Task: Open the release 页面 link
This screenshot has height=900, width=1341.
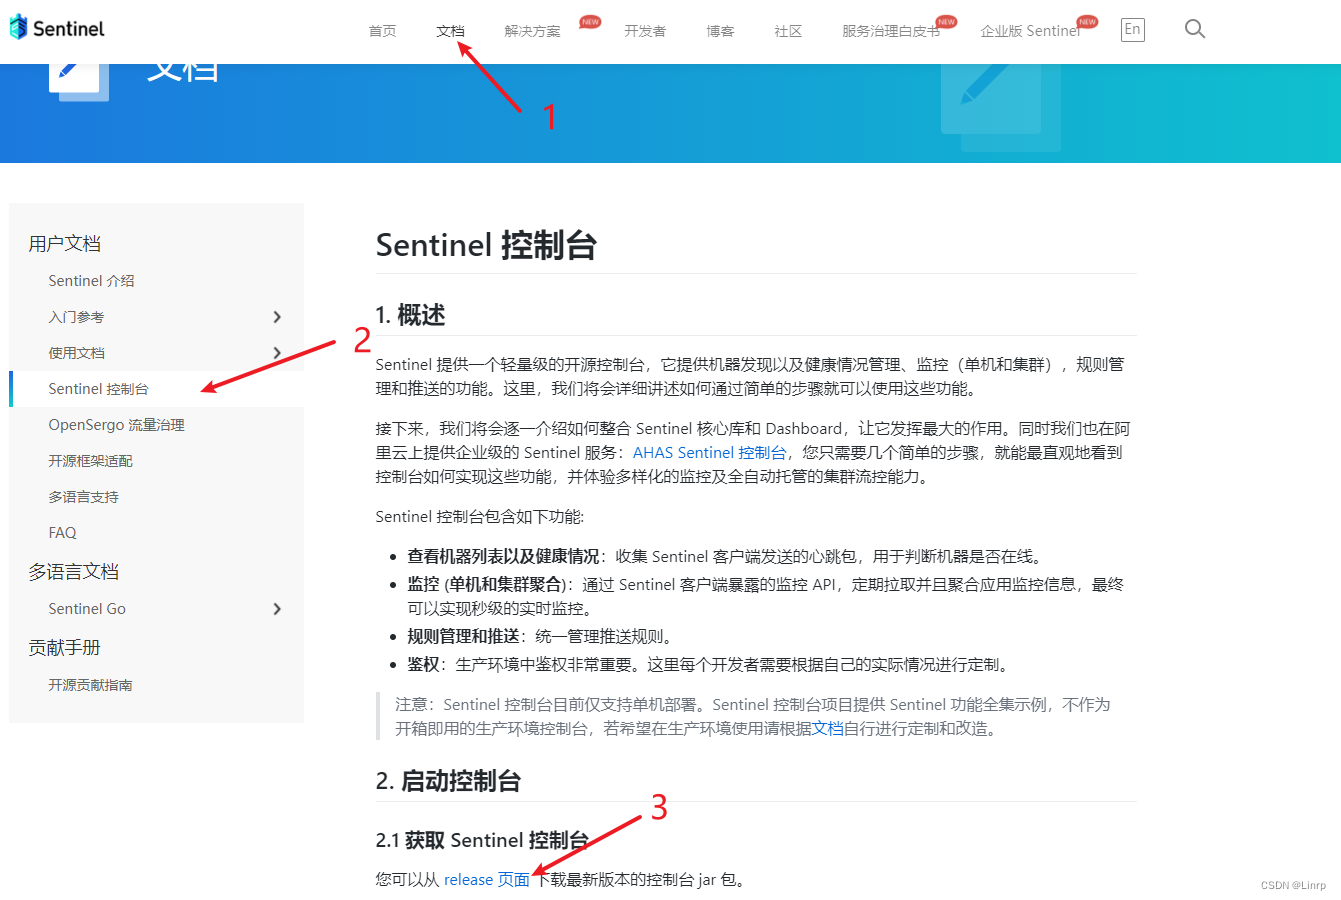Action: point(487,880)
